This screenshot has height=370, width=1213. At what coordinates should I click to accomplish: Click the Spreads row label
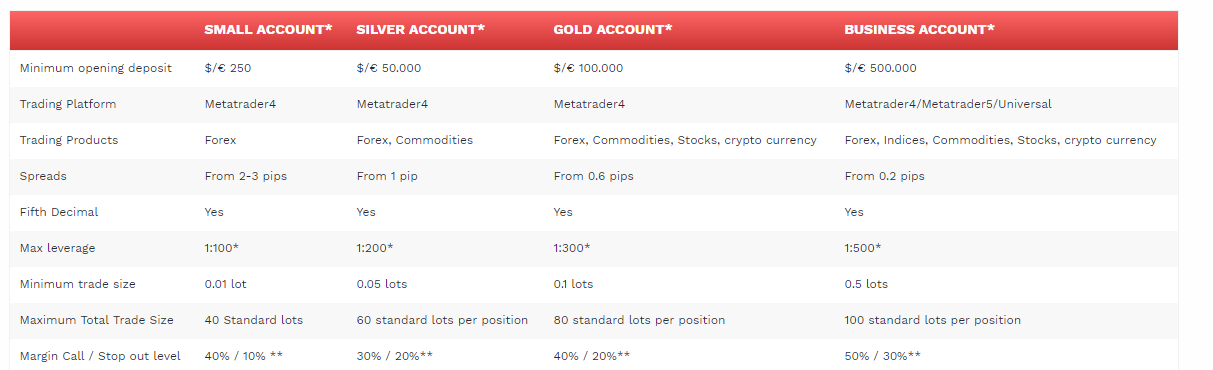click(42, 176)
